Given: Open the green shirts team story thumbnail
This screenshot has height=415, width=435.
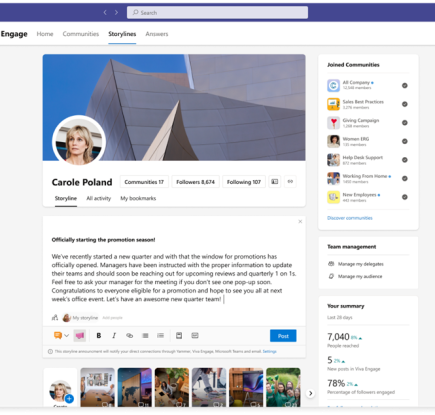Looking at the screenshot, I should (283, 387).
